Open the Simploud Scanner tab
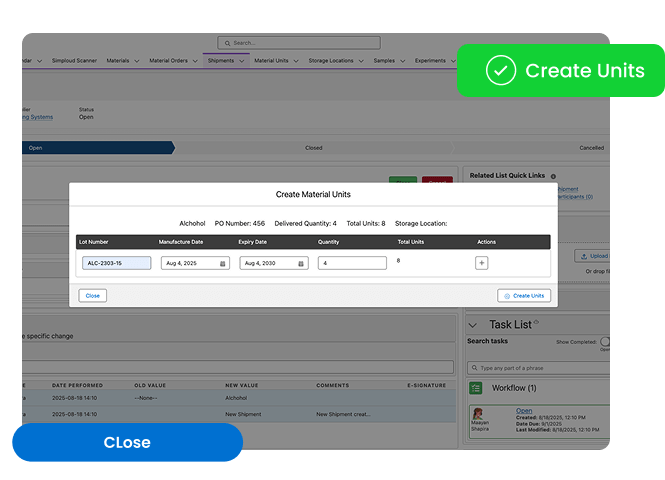Image resolution: width=665 pixels, height=480 pixels. pyautogui.click(x=74, y=61)
